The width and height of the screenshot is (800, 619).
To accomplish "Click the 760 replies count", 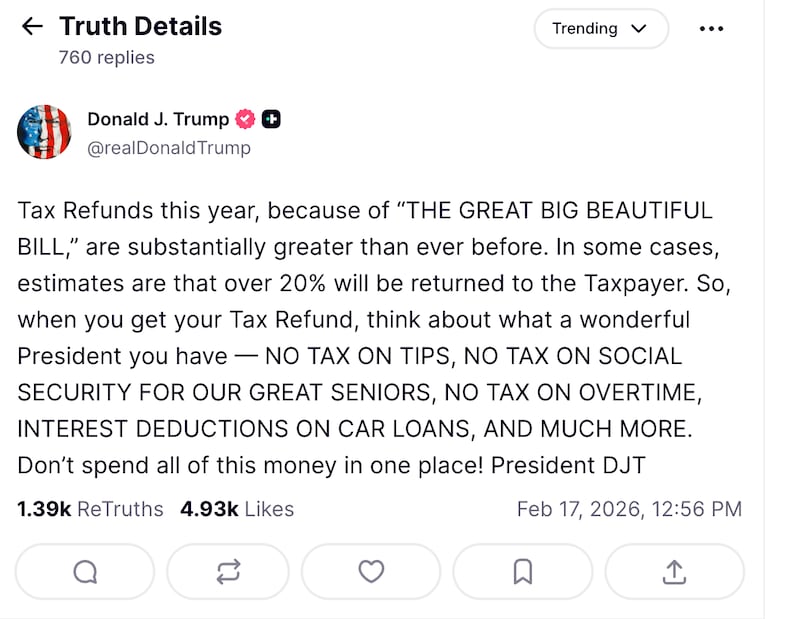I will (x=107, y=57).
